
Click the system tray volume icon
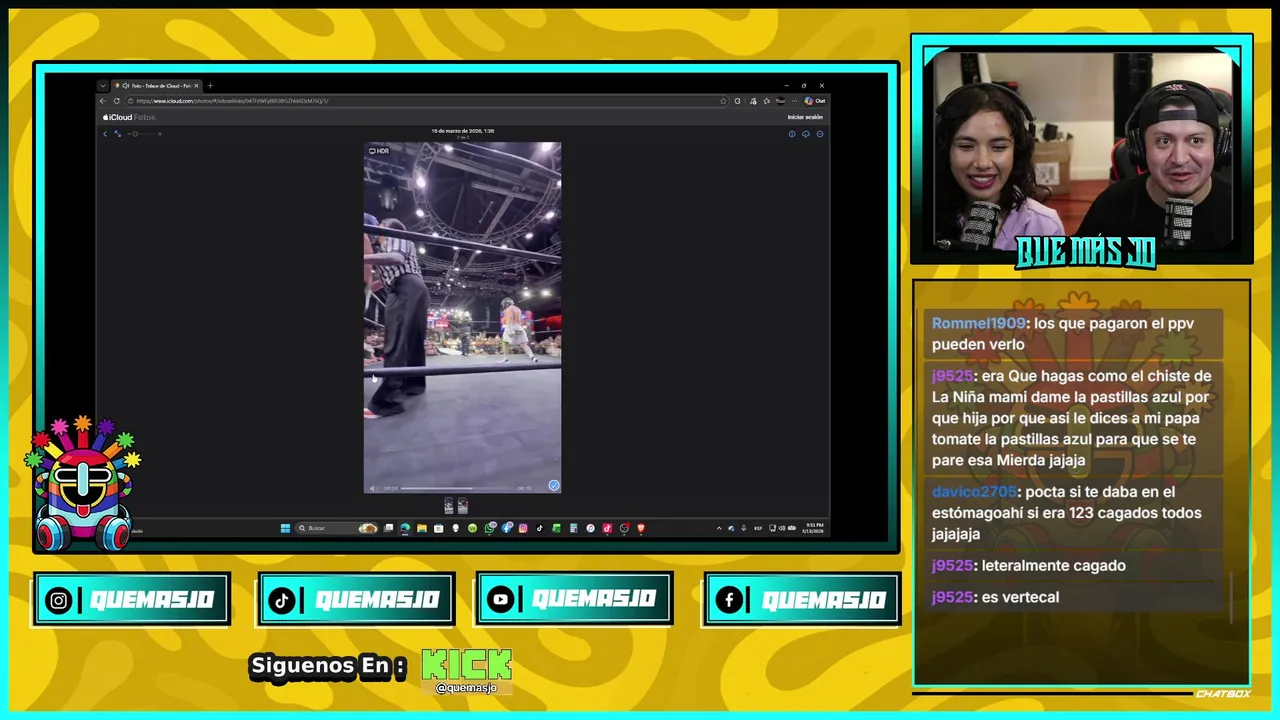click(x=781, y=528)
